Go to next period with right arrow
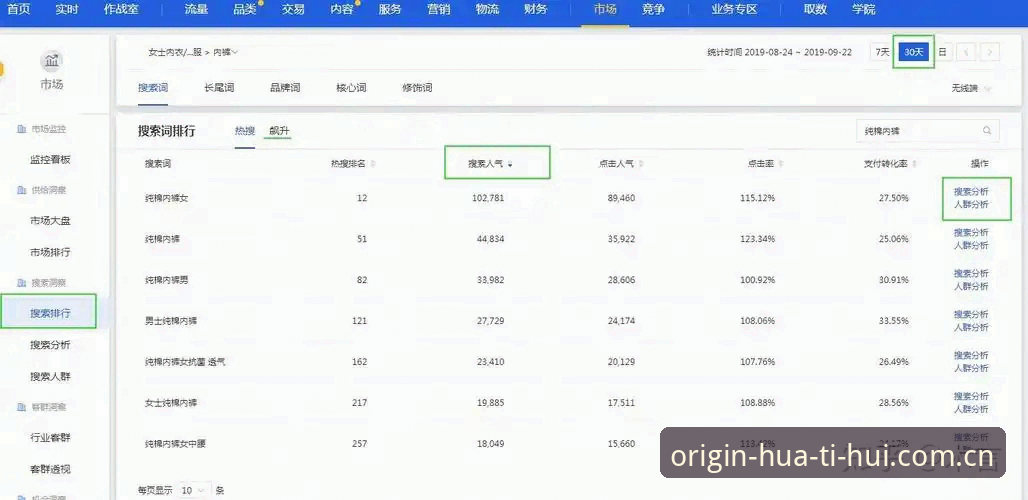The width and height of the screenshot is (1028, 500). pyautogui.click(x=991, y=52)
